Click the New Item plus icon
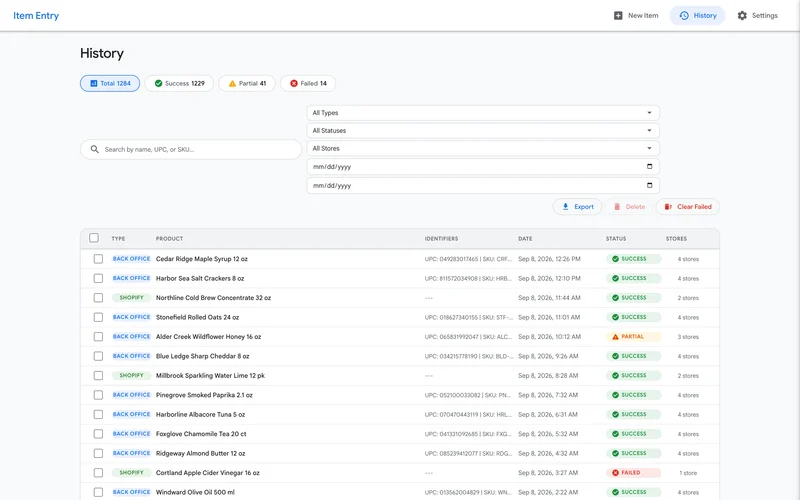This screenshot has height=500, width=800. coord(618,16)
